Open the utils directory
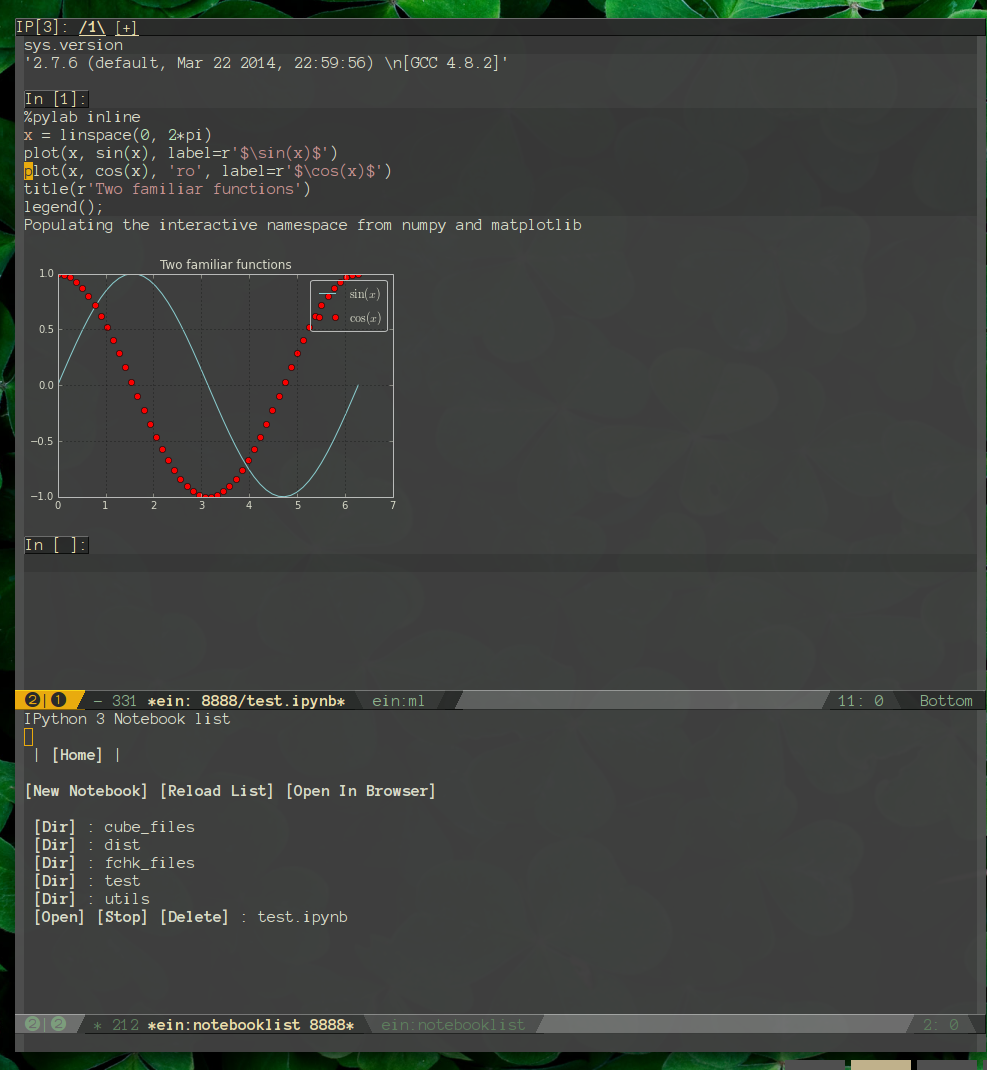The image size is (987, 1070). pyautogui.click(x=127, y=899)
